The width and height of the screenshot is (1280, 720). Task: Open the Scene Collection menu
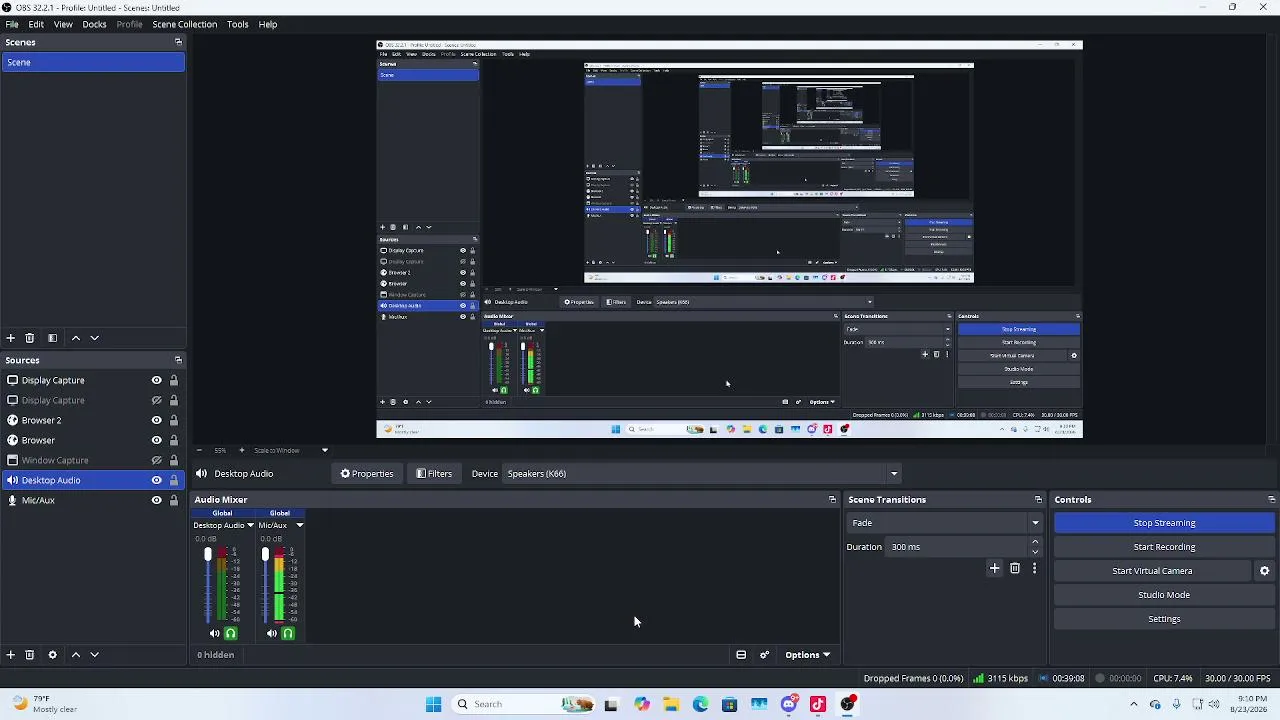coord(184,24)
